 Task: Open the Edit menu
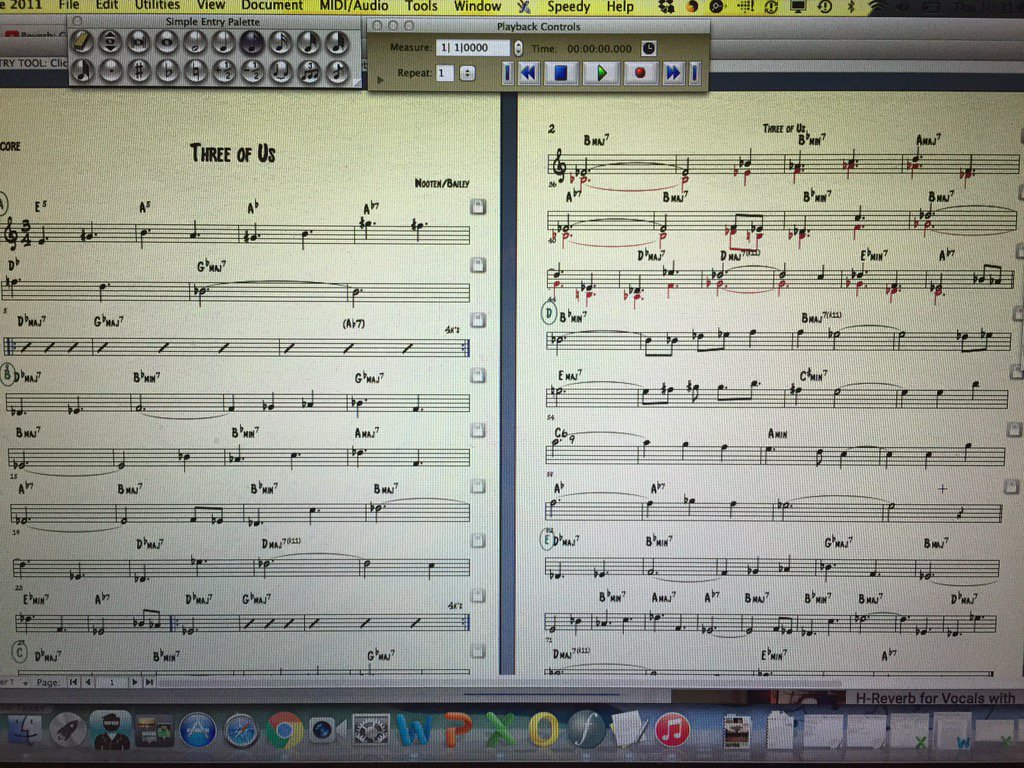106,6
